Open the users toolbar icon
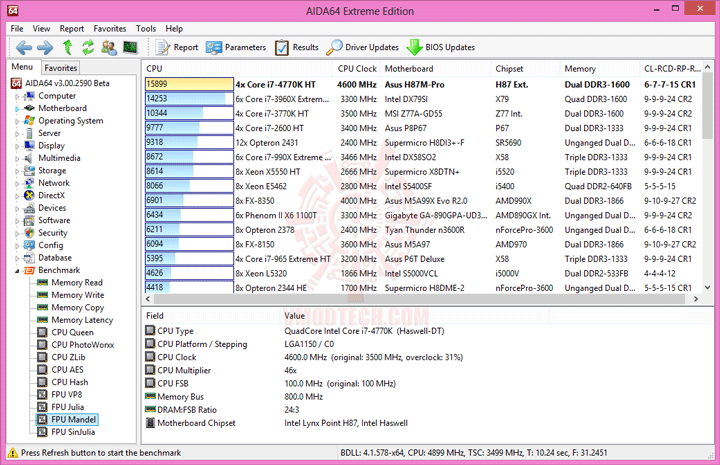This screenshot has width=720, height=465. (109, 47)
